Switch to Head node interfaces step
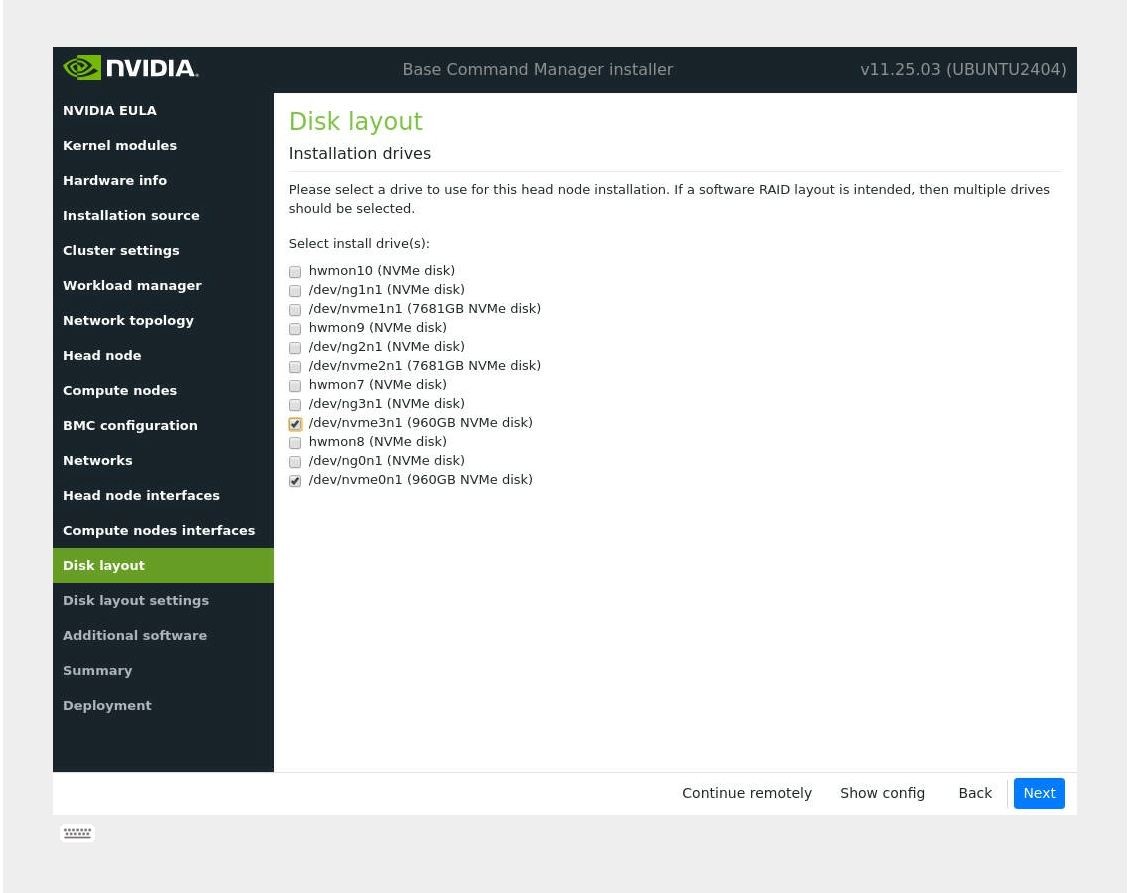 [141, 495]
